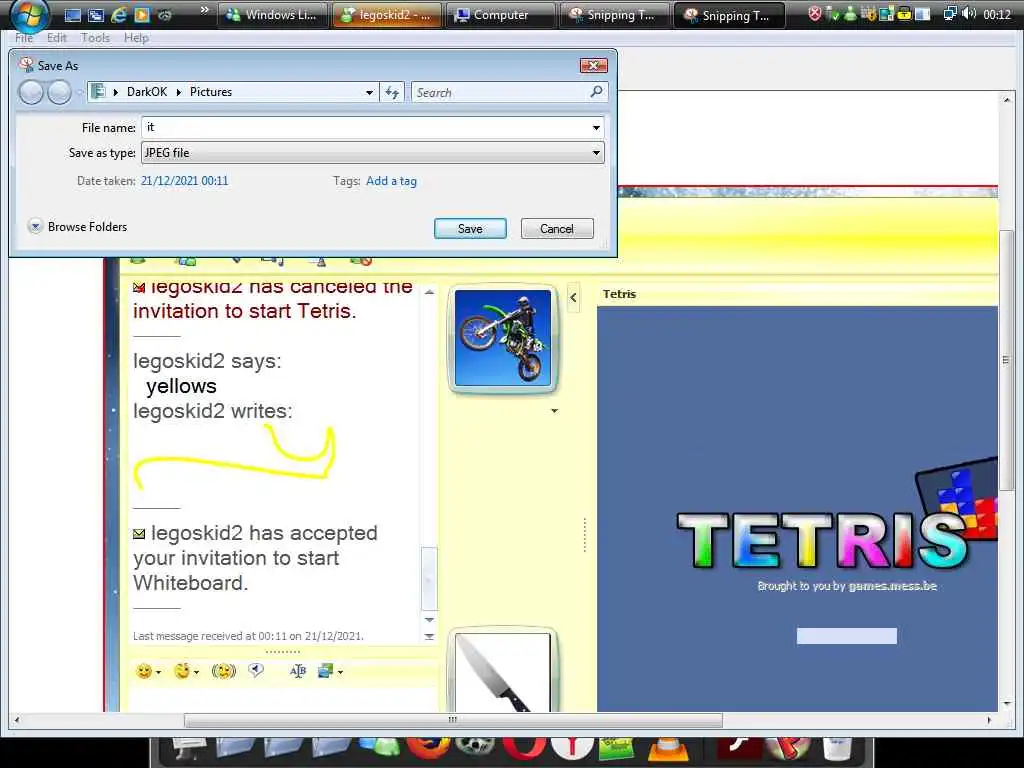Click the Tetris panel title
The height and width of the screenshot is (768, 1024).
[x=619, y=294]
